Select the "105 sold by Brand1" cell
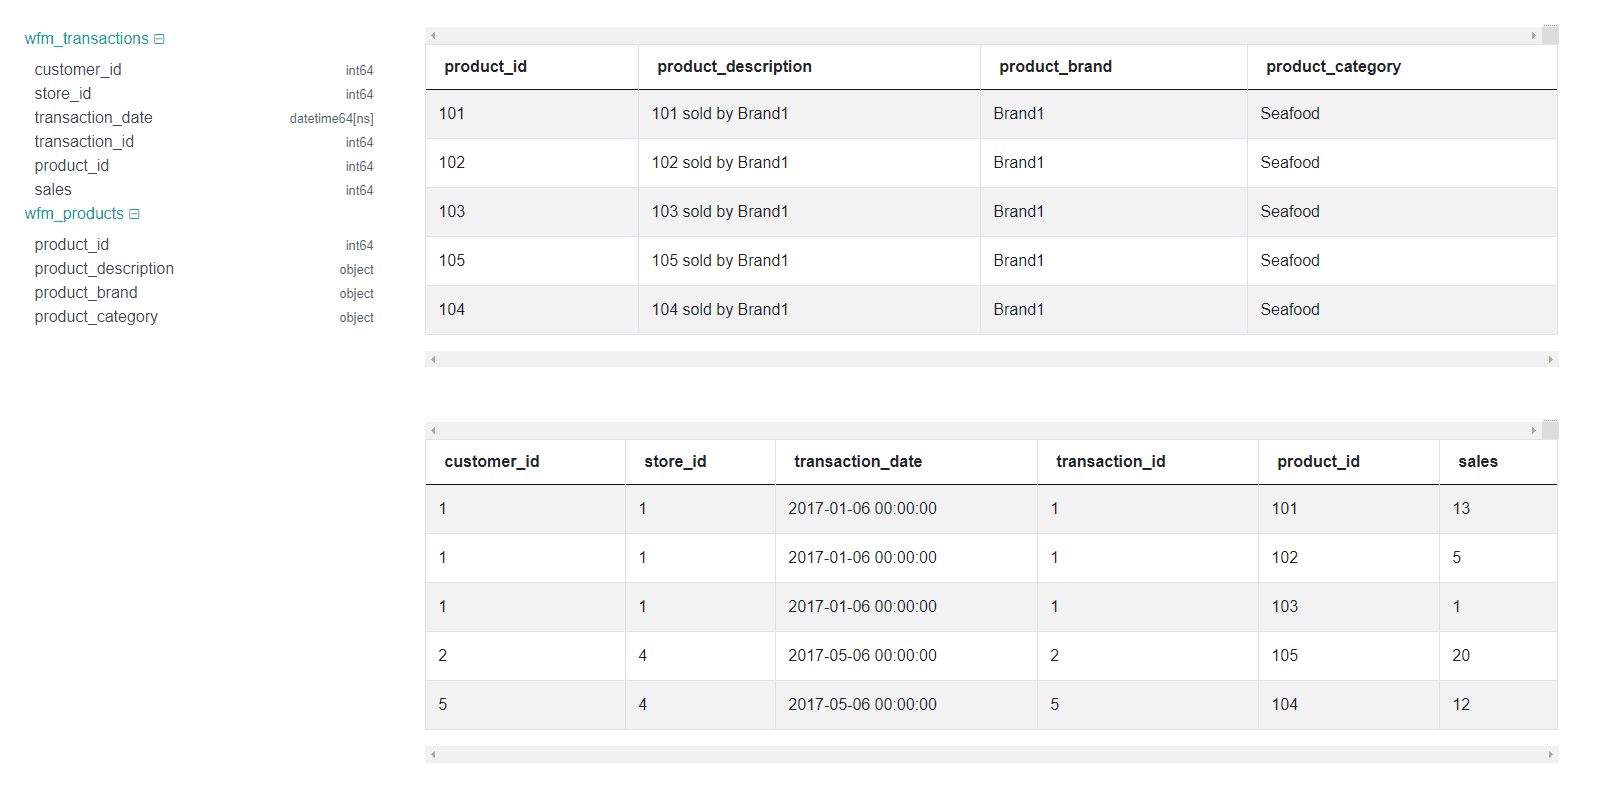Screen dimensions: 1602x801 coord(720,261)
